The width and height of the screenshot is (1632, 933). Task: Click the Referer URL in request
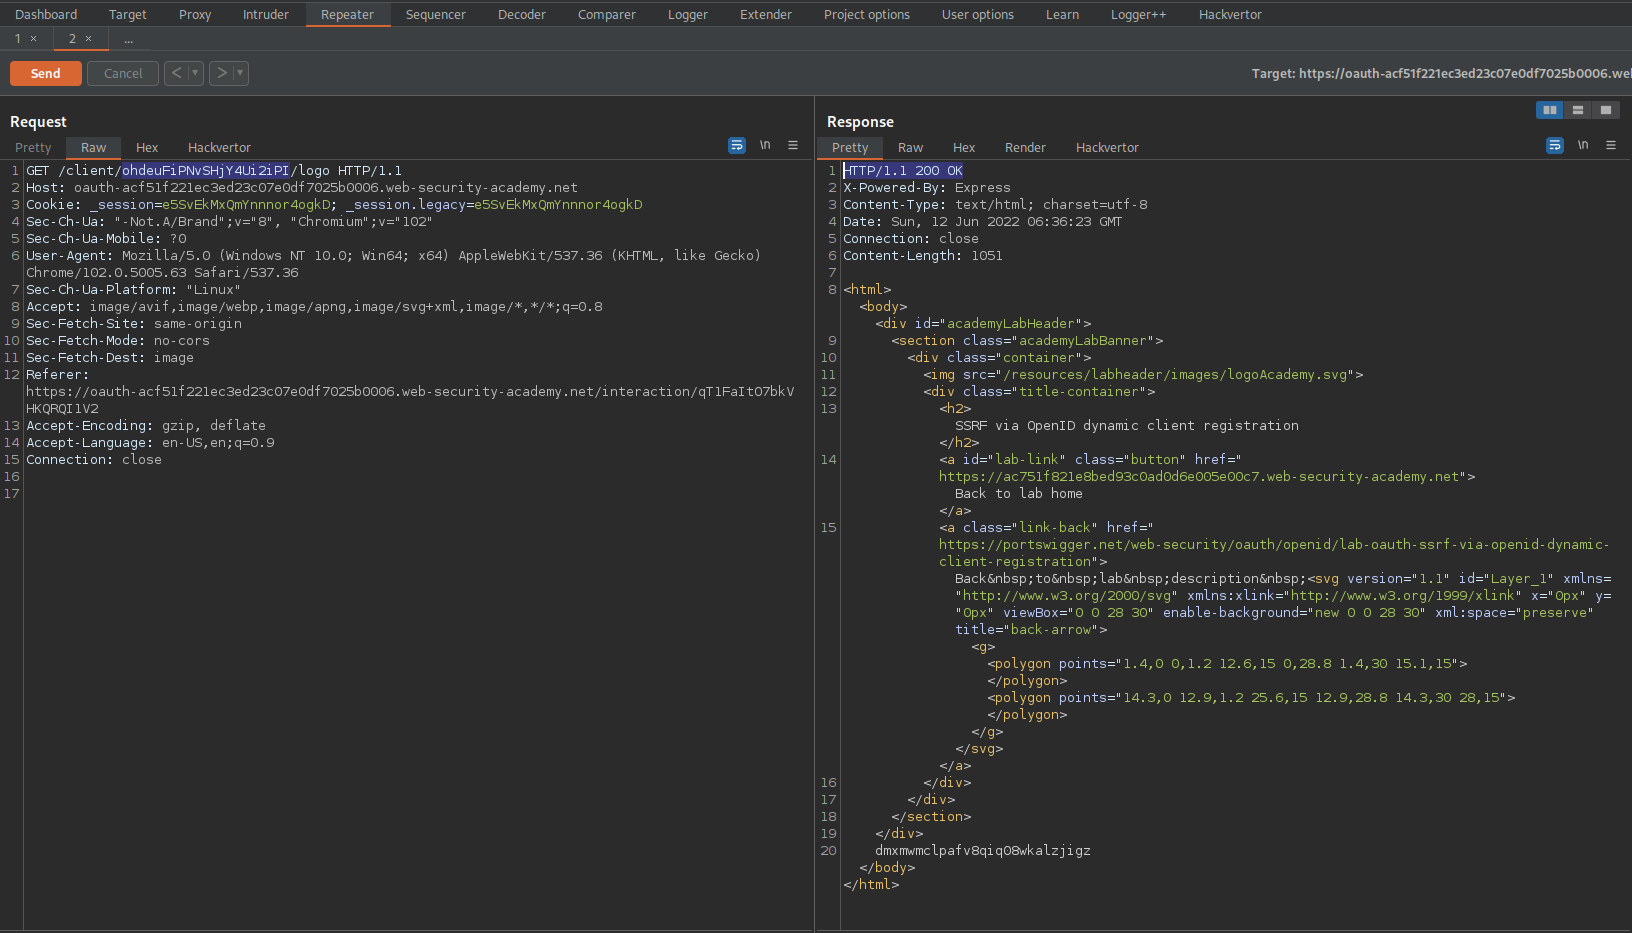coord(410,400)
